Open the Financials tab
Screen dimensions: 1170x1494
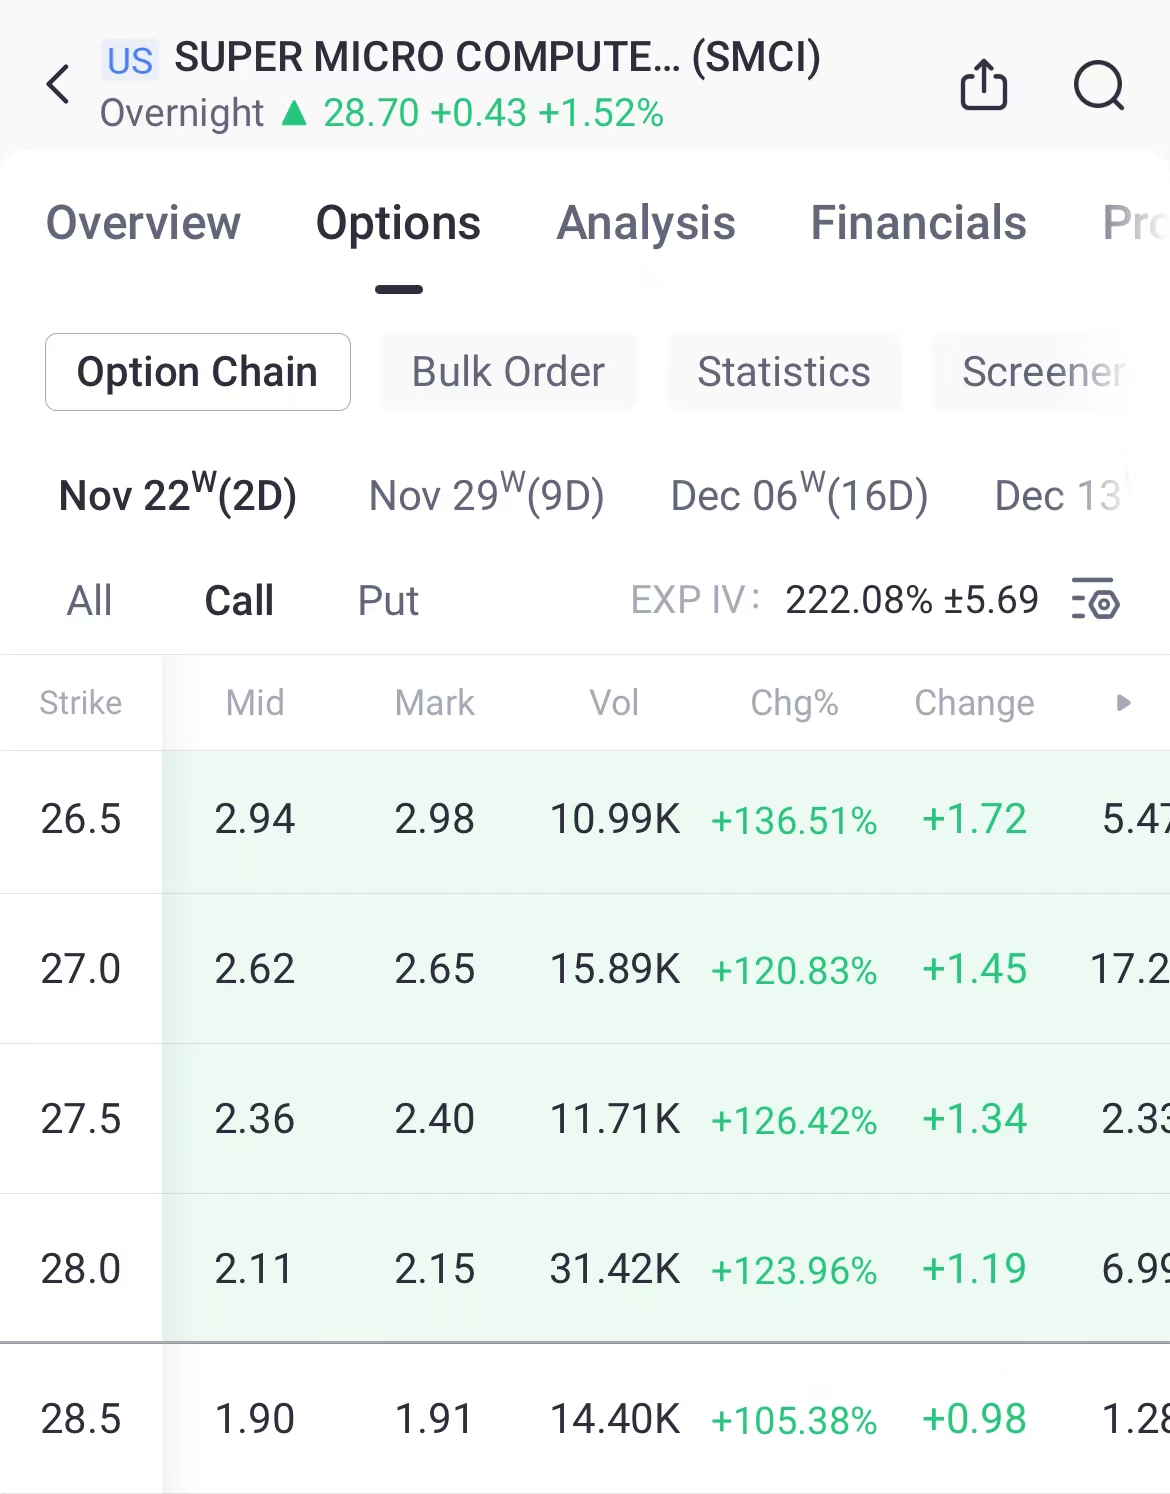tap(918, 223)
